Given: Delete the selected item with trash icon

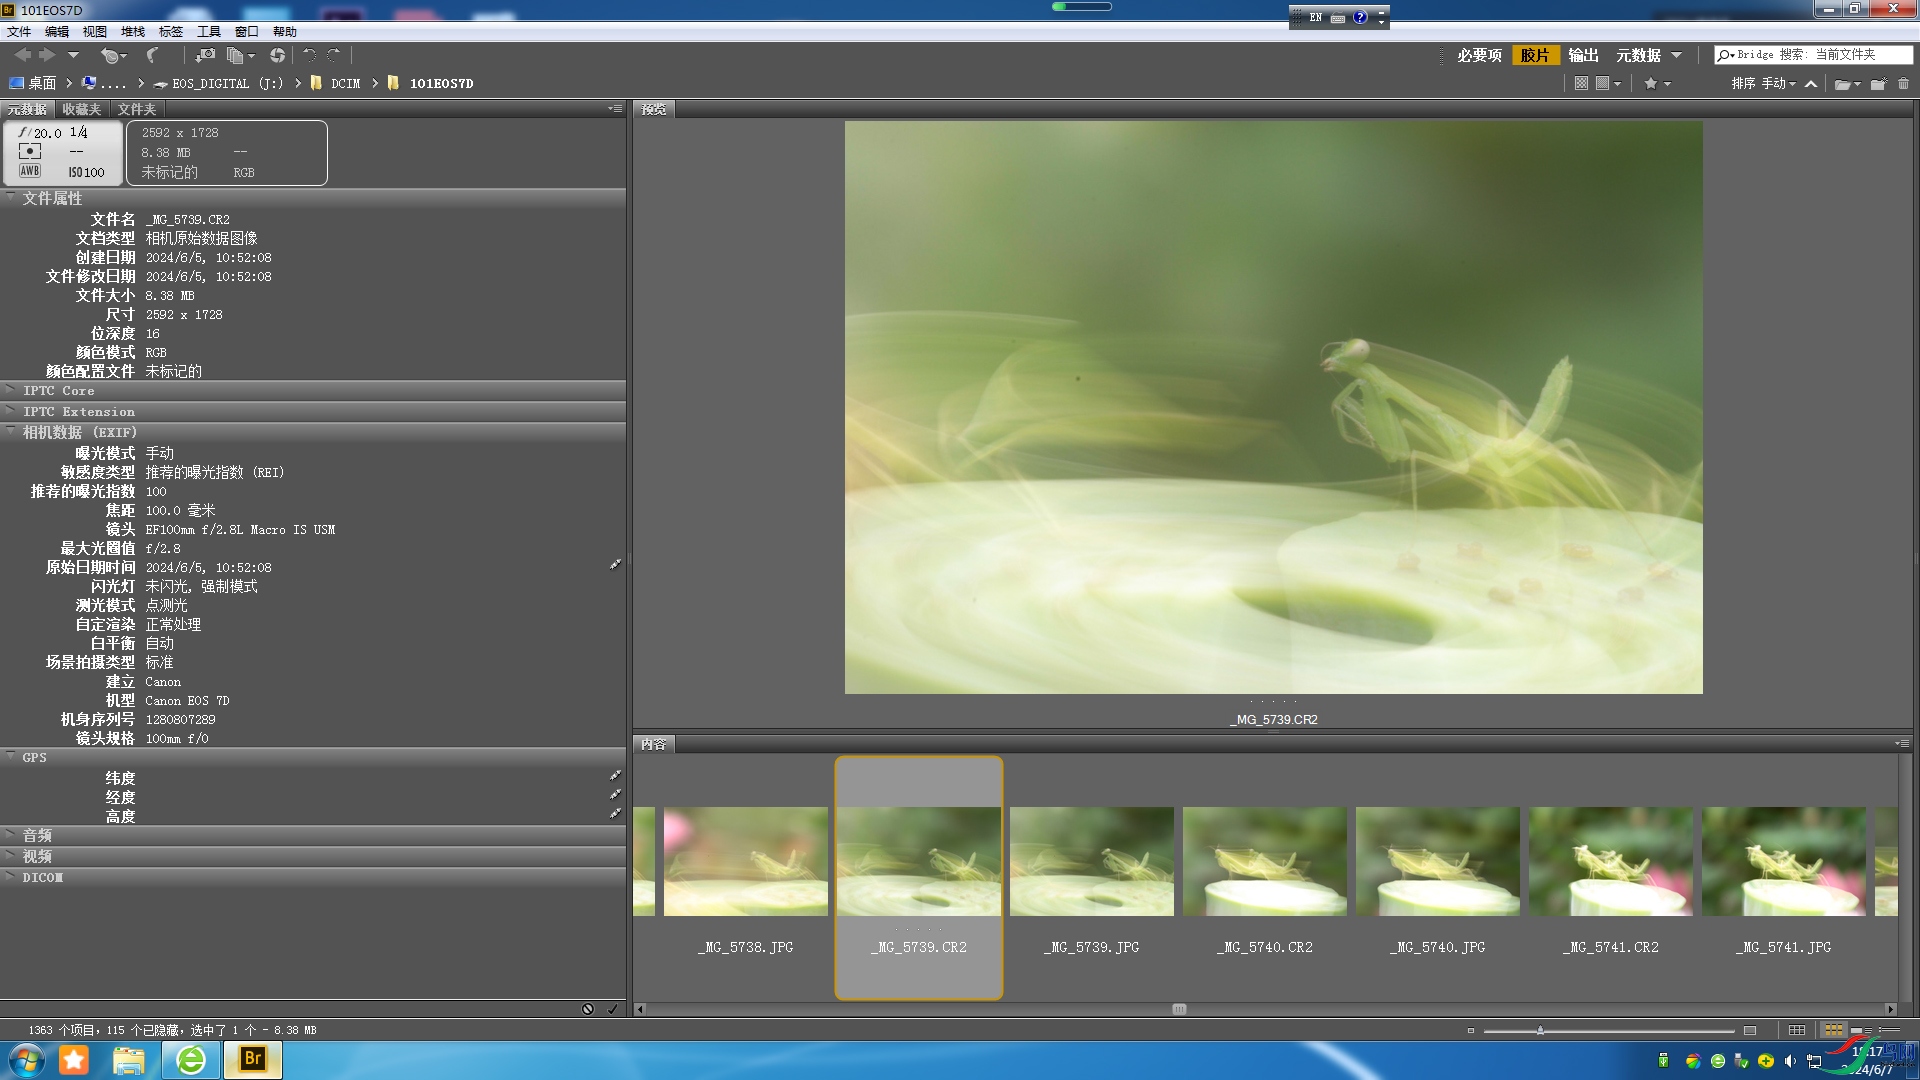Looking at the screenshot, I should point(1903,84).
